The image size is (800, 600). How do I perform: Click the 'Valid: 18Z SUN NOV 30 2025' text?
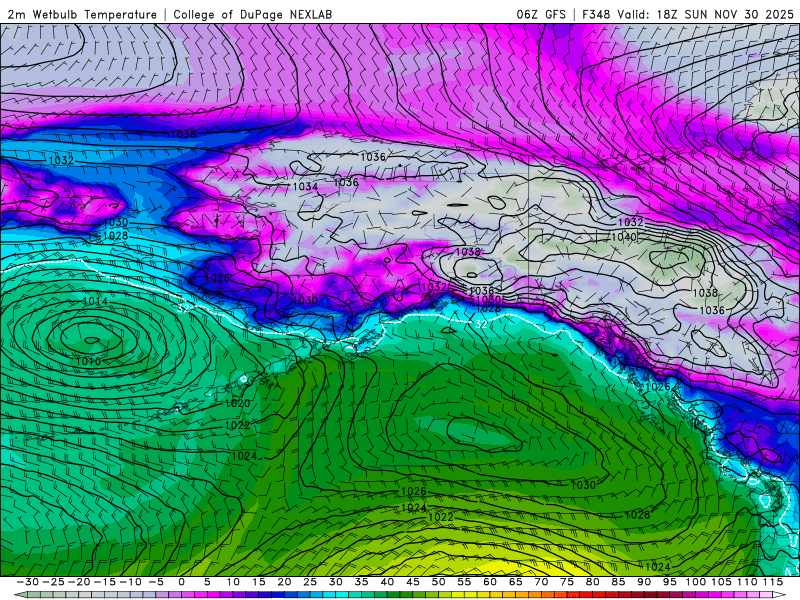point(706,15)
